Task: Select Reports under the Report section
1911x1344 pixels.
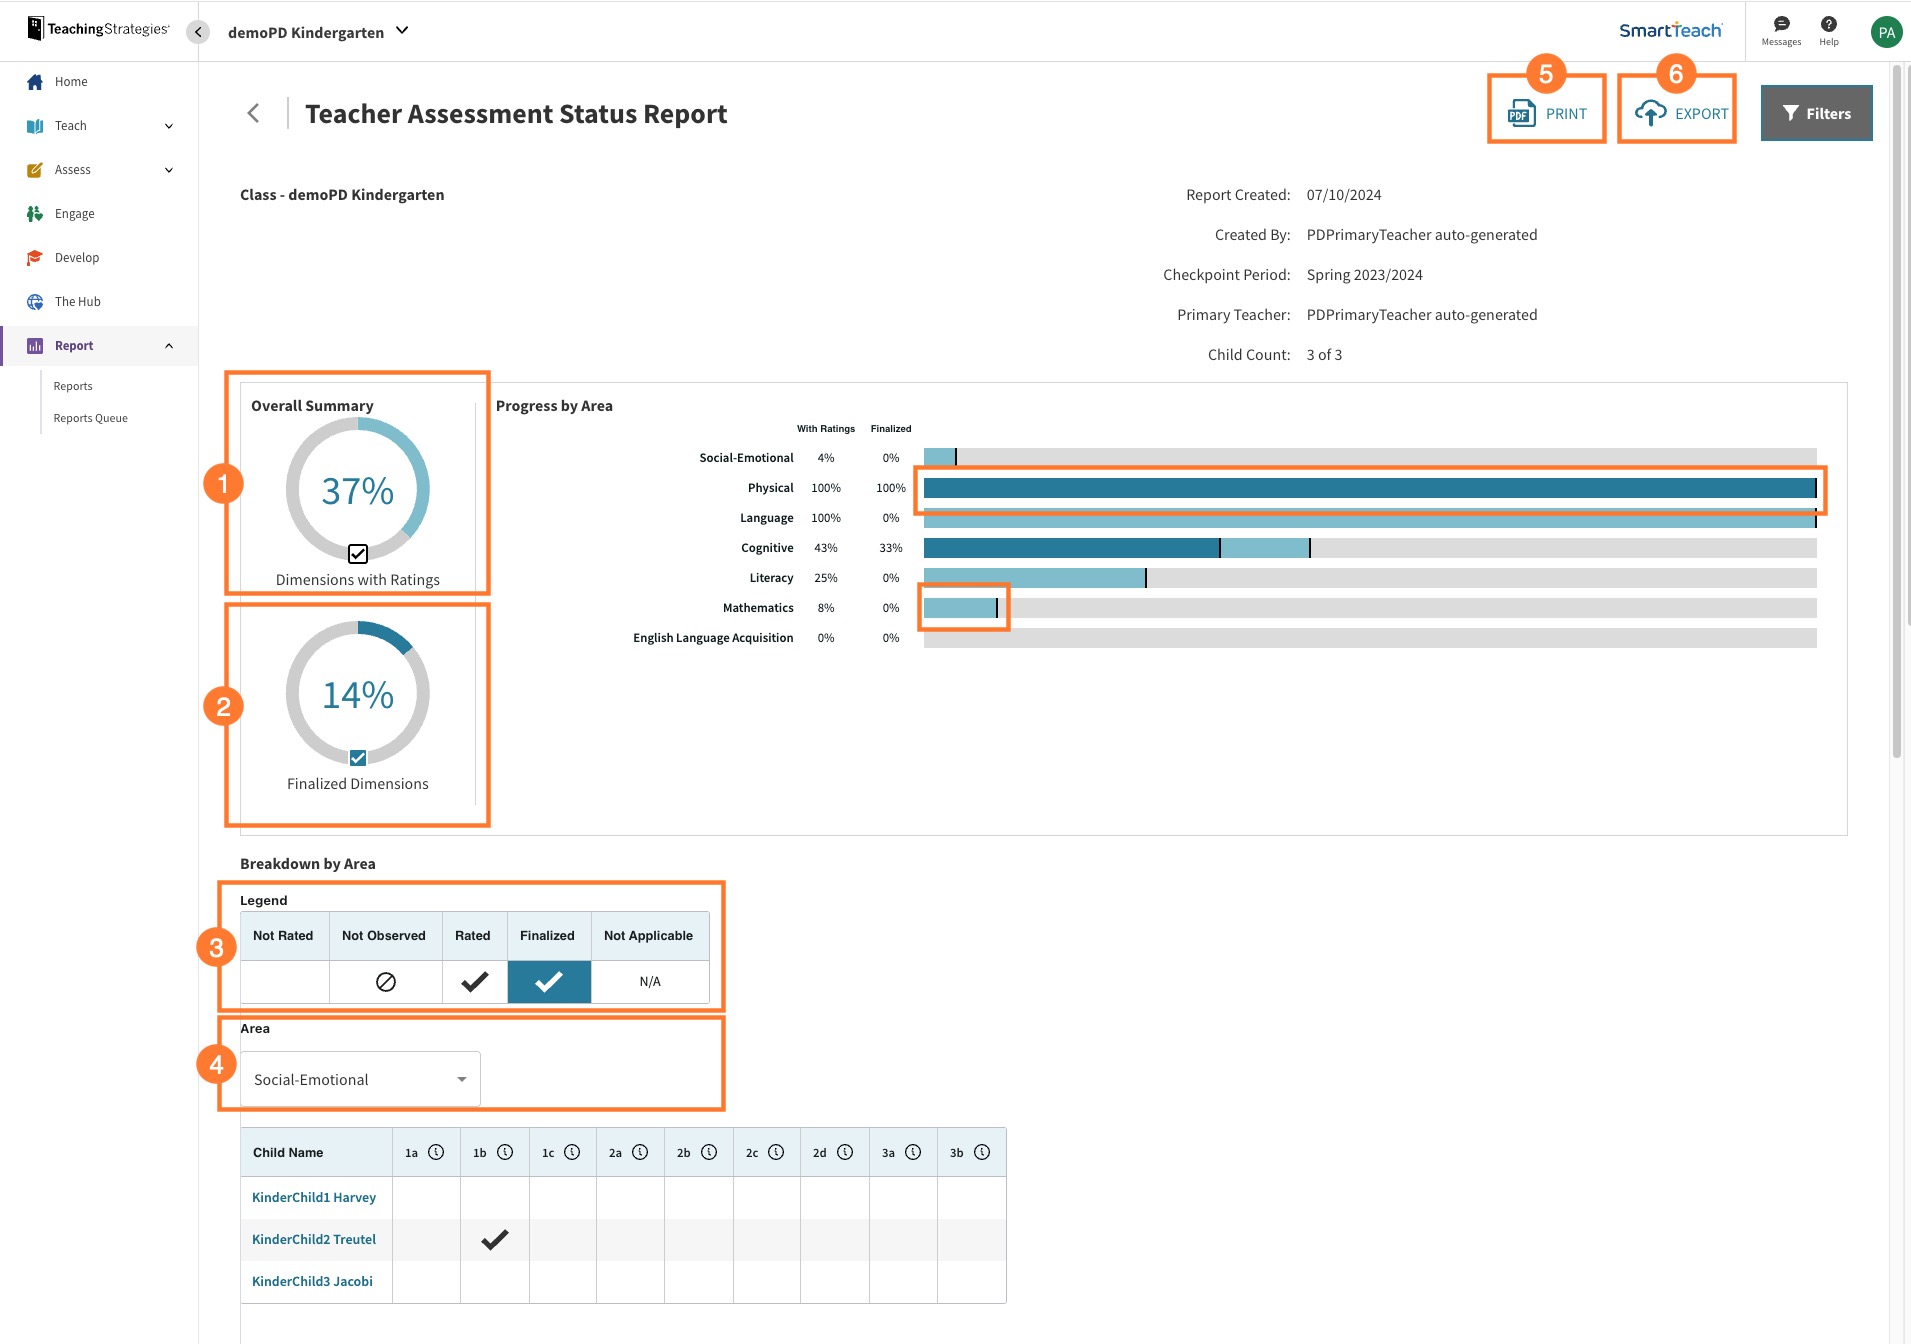Action: click(x=73, y=385)
